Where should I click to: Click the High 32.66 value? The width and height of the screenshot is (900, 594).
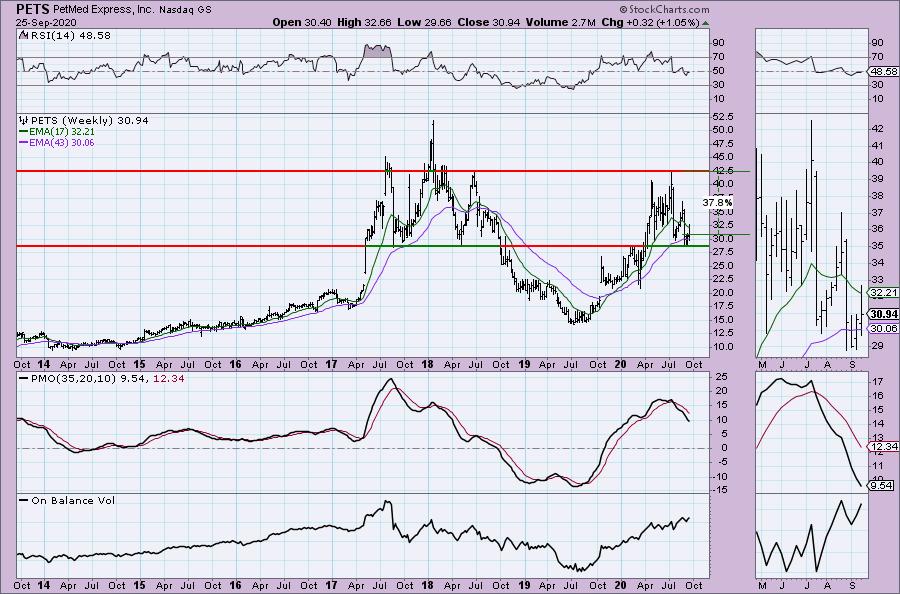[364, 22]
